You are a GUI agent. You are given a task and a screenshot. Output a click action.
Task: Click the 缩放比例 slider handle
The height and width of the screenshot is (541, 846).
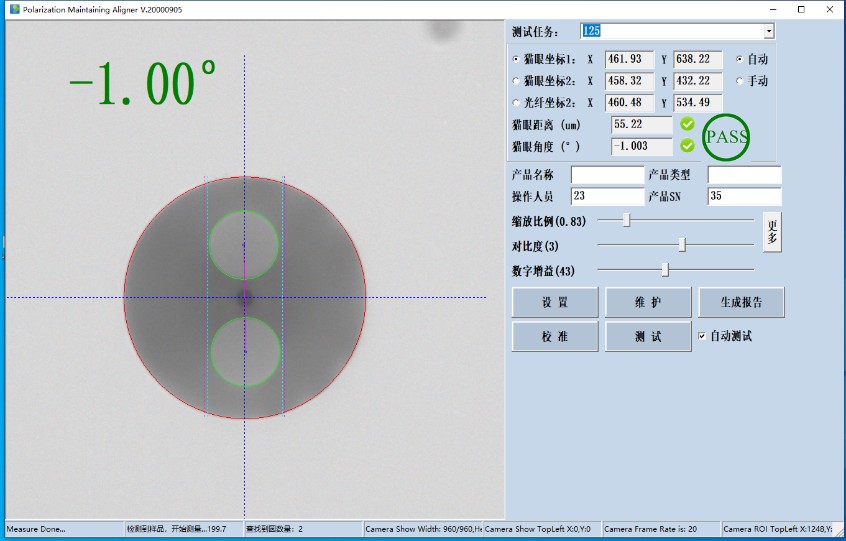tap(627, 220)
